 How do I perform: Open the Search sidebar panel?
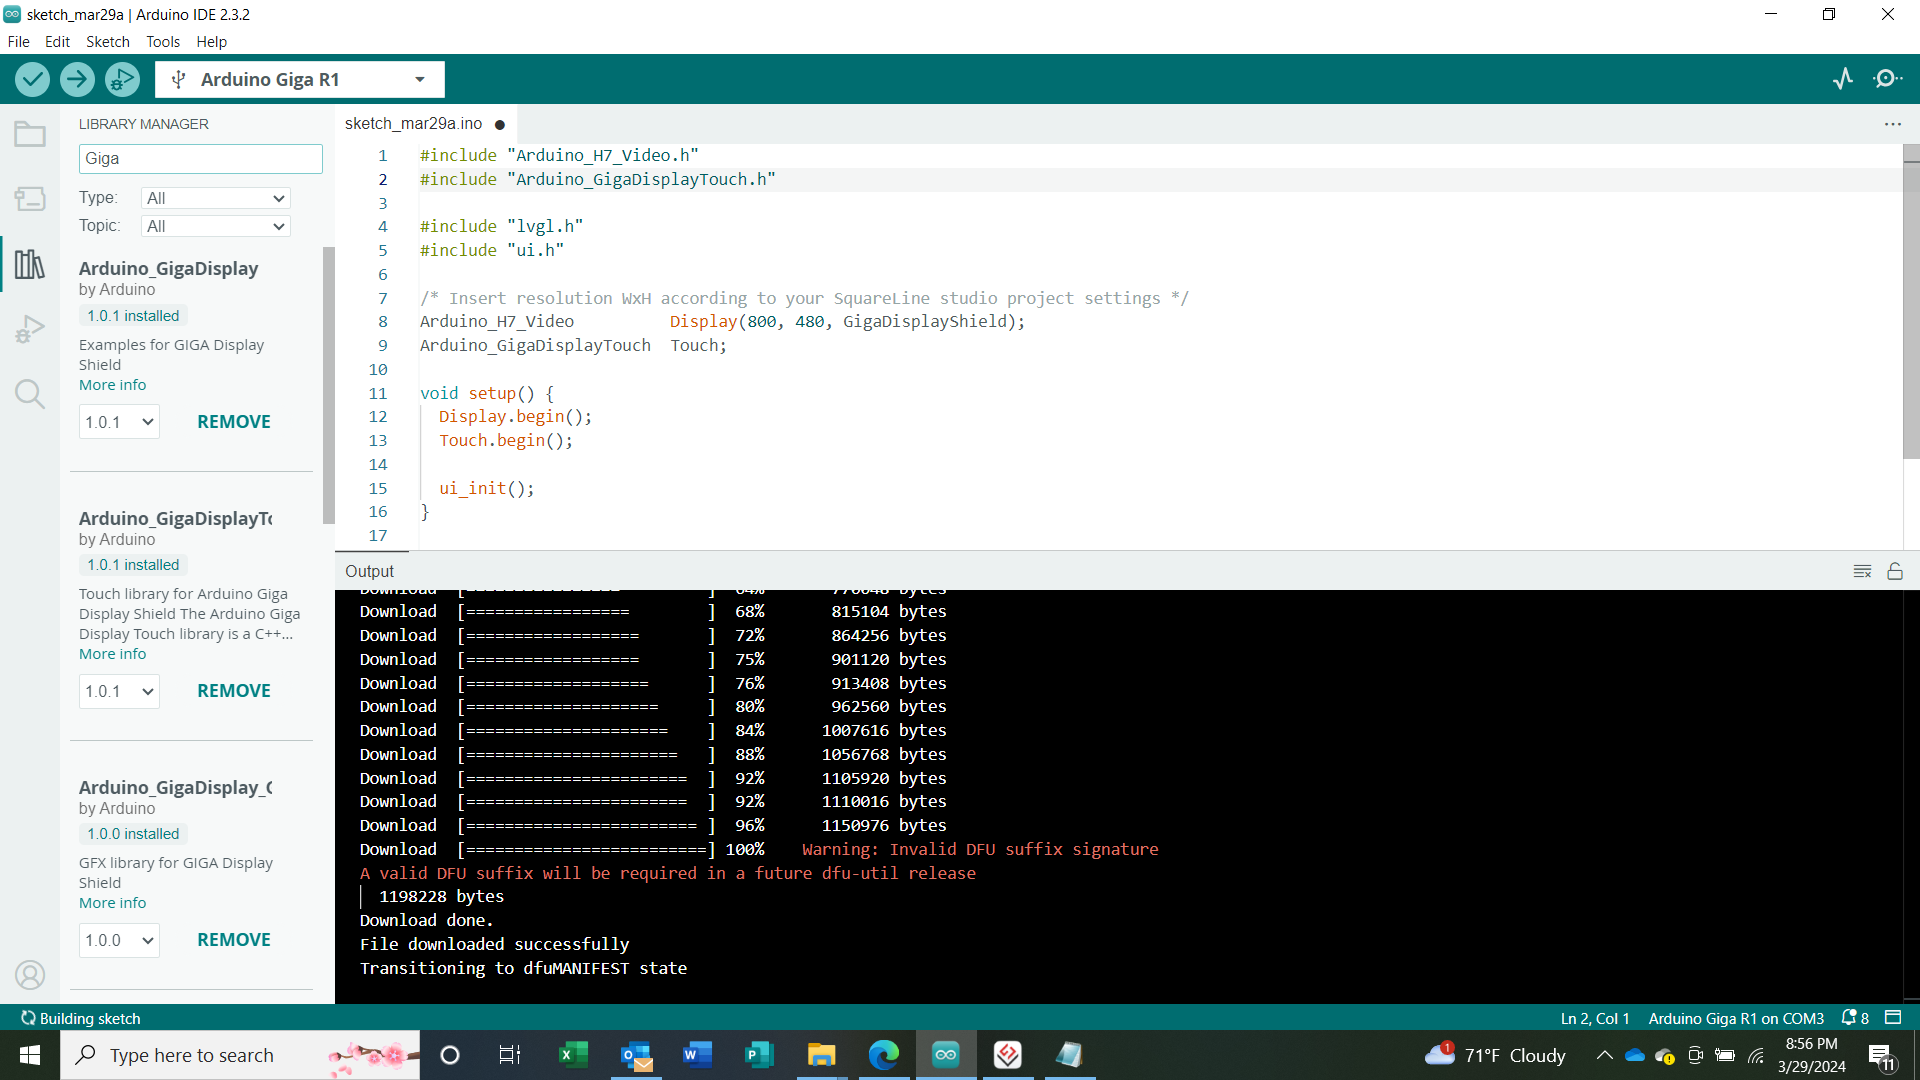pos(30,394)
